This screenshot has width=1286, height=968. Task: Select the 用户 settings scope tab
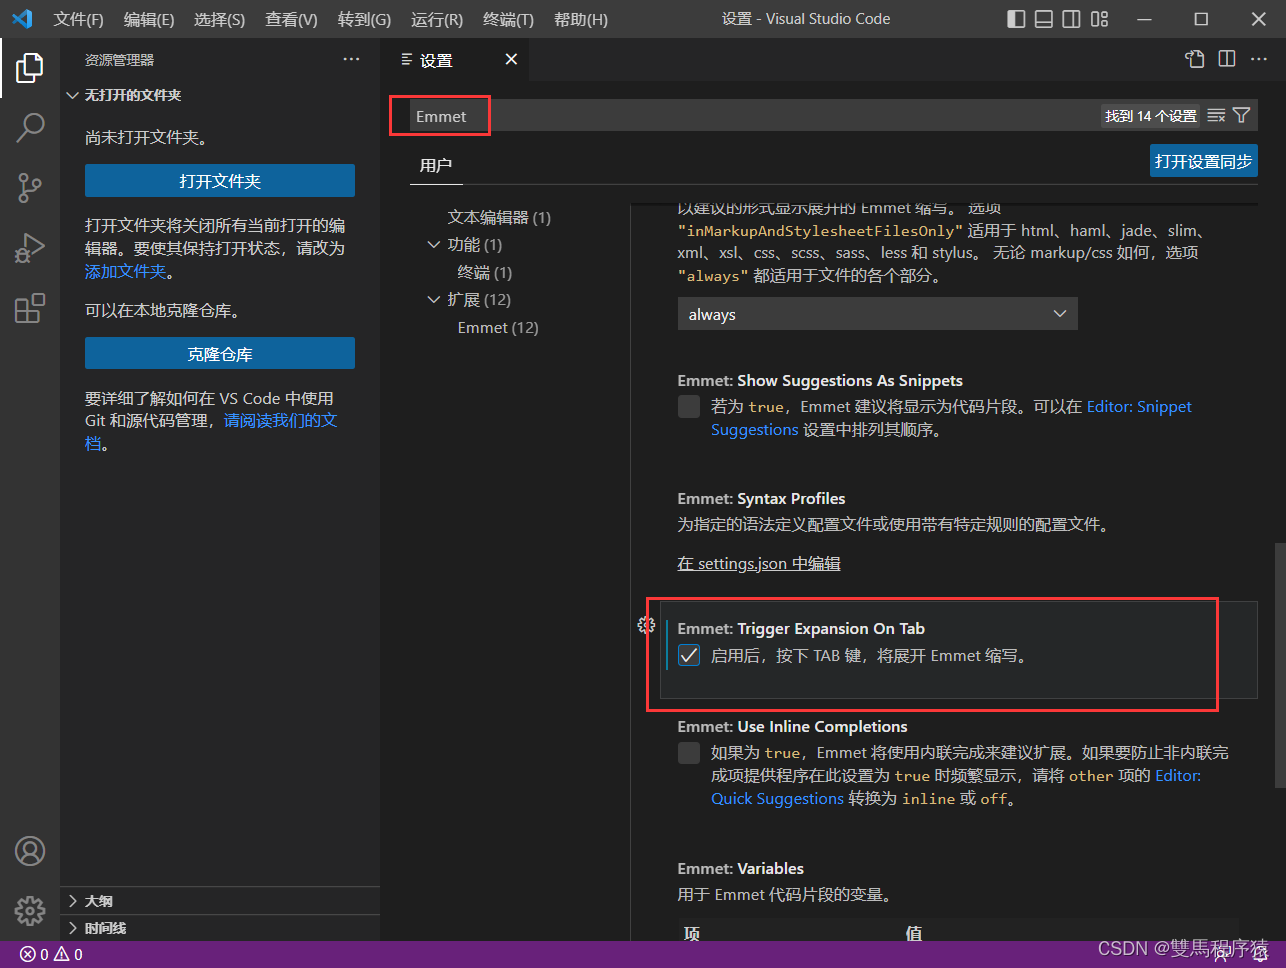[436, 165]
